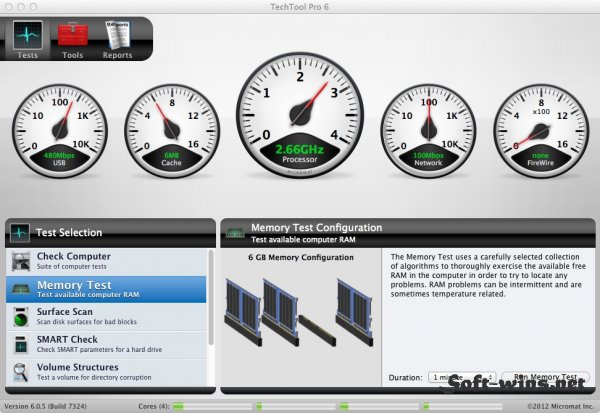Image resolution: width=600 pixels, height=413 pixels.
Task: Click the second core usage bar
Action: click(x=295, y=406)
